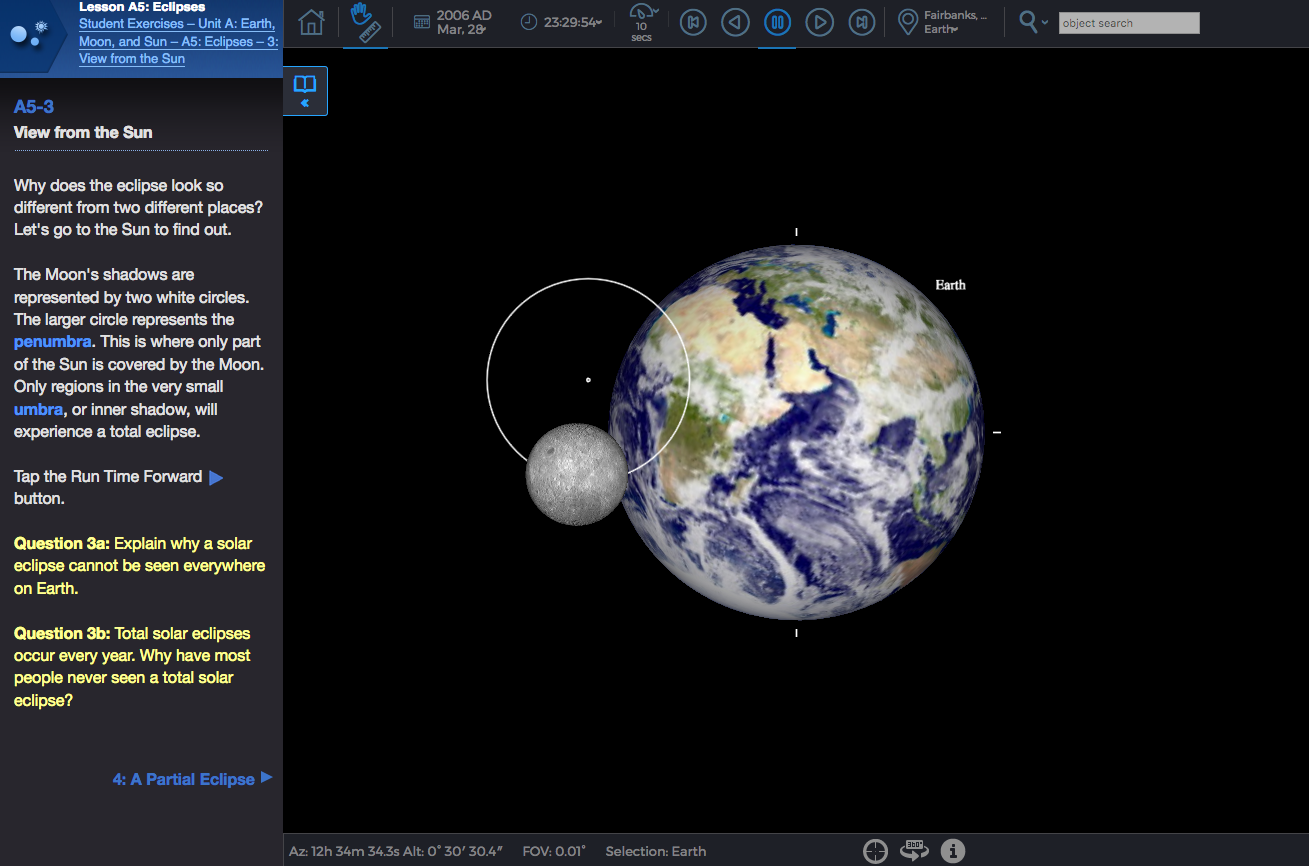Open the date picker showing 2006 AD
This screenshot has height=866, width=1309.
point(452,22)
